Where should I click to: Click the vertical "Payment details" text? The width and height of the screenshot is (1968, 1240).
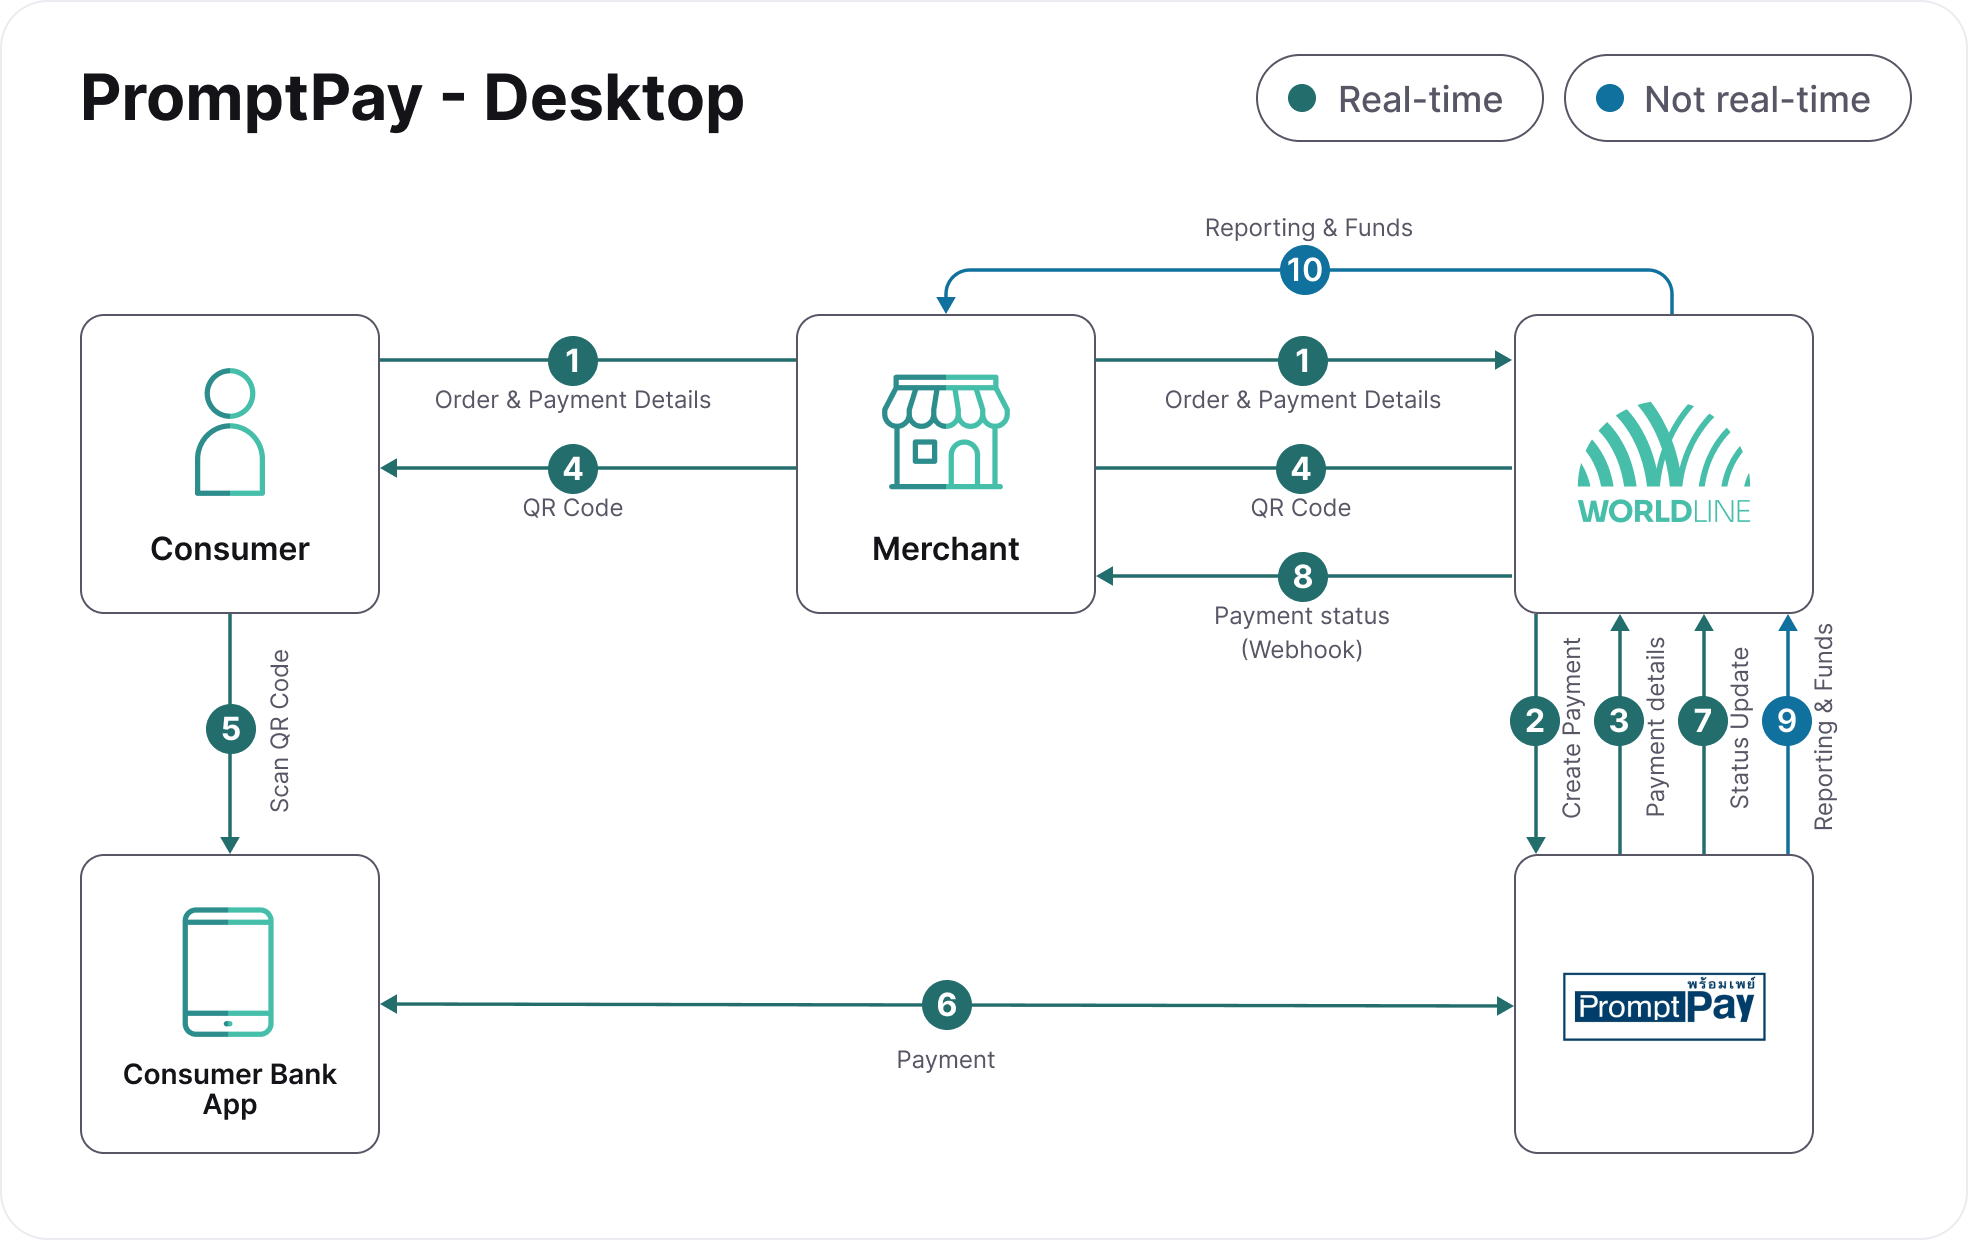1656,727
